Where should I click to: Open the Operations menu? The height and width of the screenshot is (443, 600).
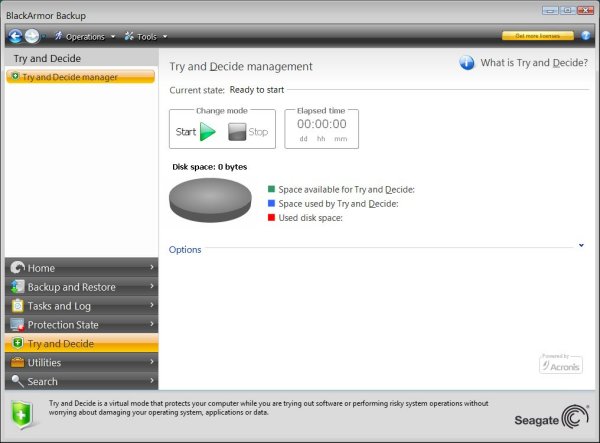click(85, 37)
